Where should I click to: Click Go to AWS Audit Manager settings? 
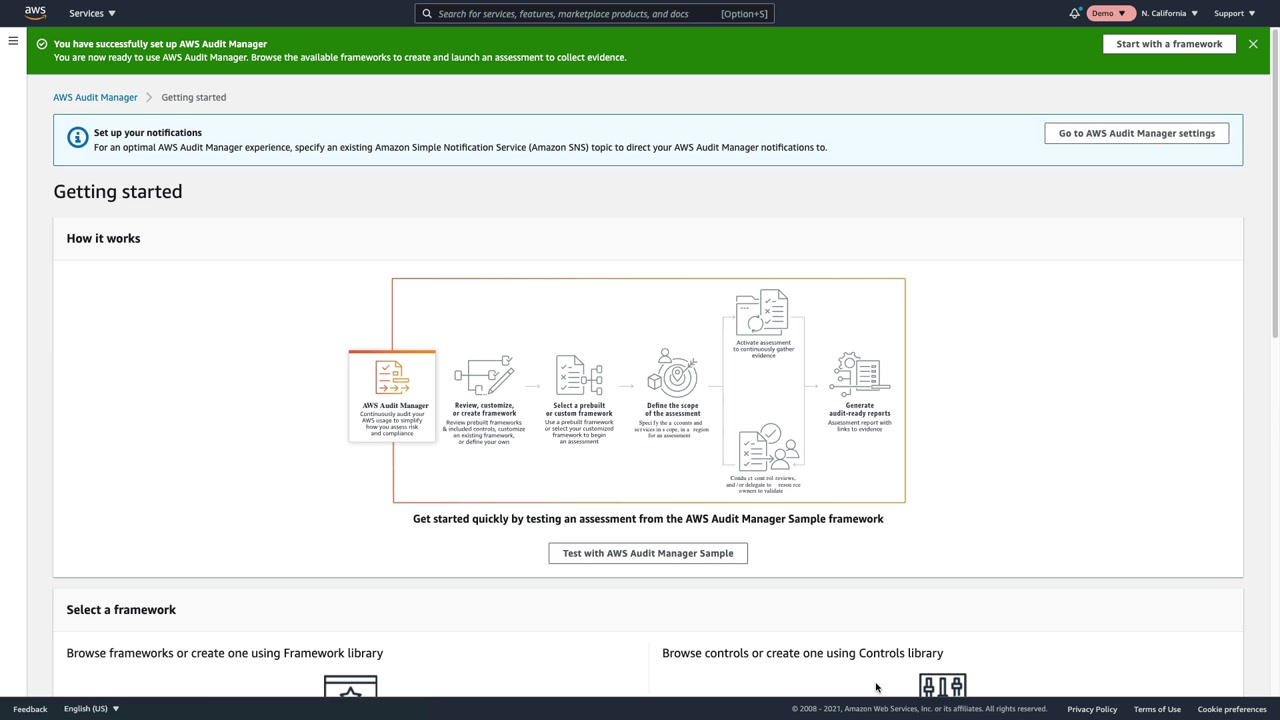coord(1137,133)
